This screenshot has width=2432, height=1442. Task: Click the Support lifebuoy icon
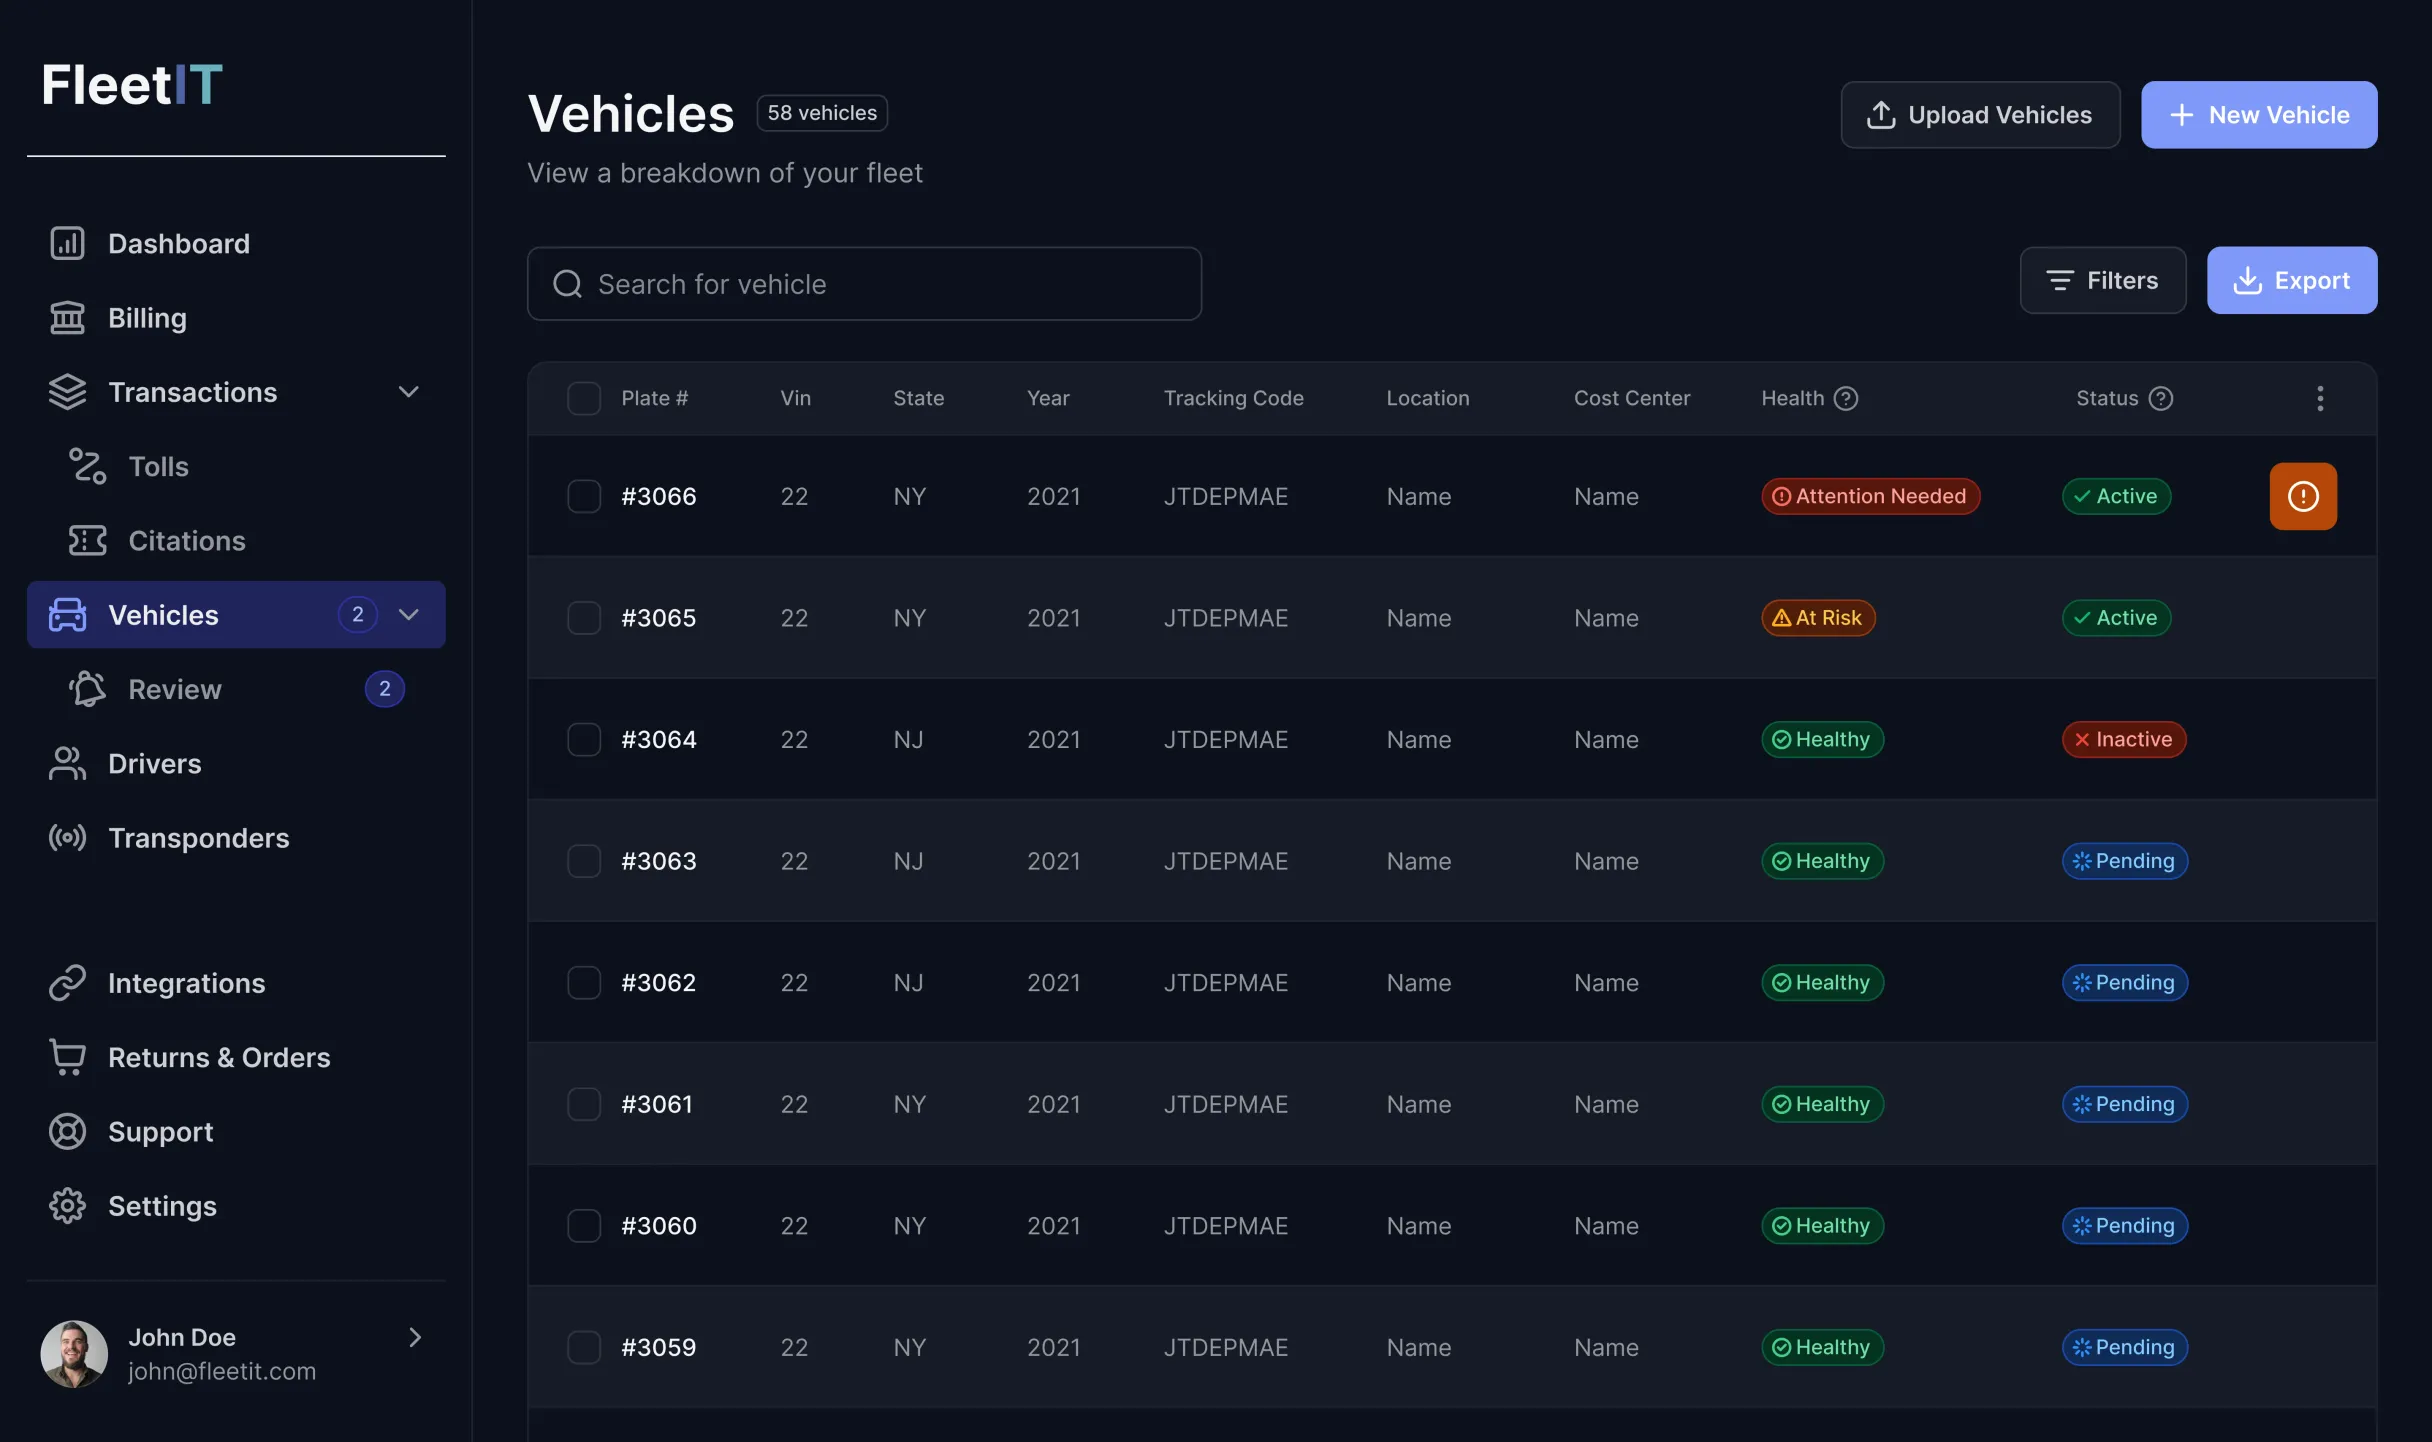pyautogui.click(x=67, y=1131)
